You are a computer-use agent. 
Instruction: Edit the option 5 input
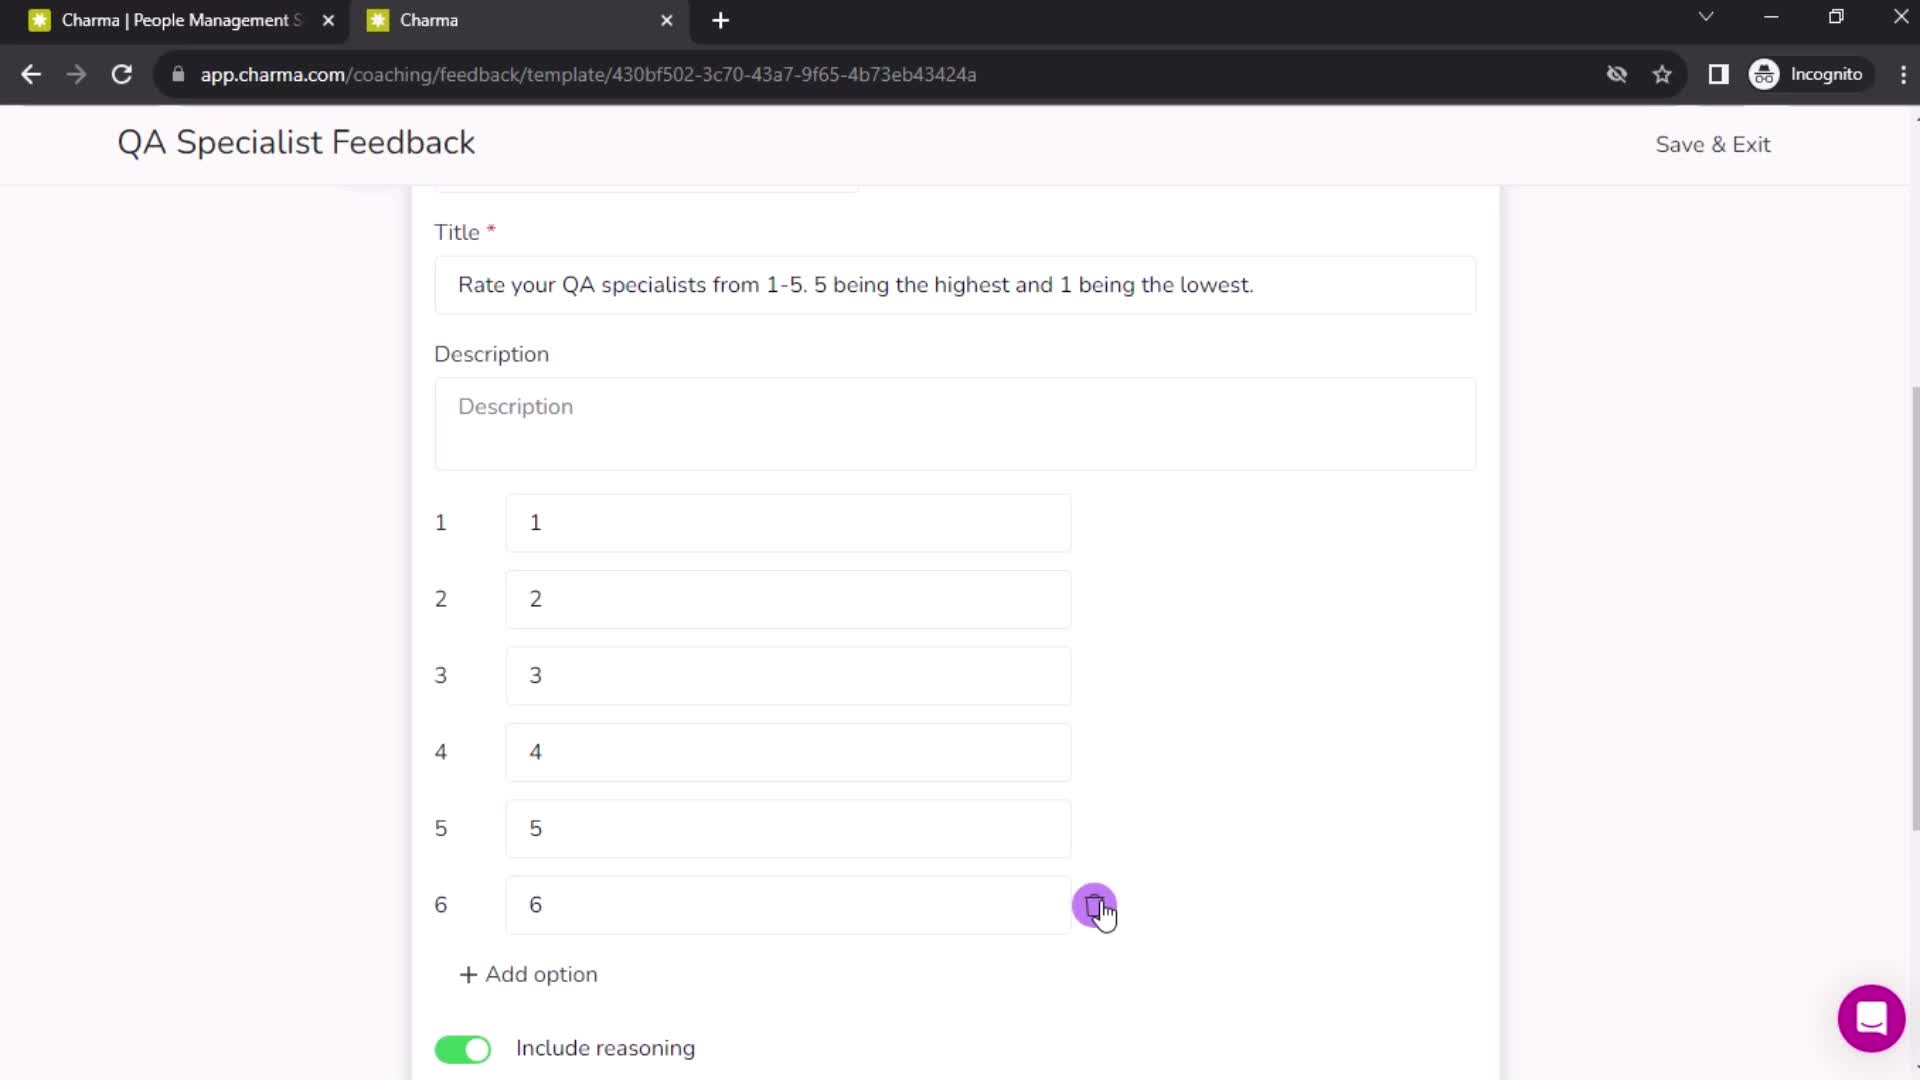788,828
